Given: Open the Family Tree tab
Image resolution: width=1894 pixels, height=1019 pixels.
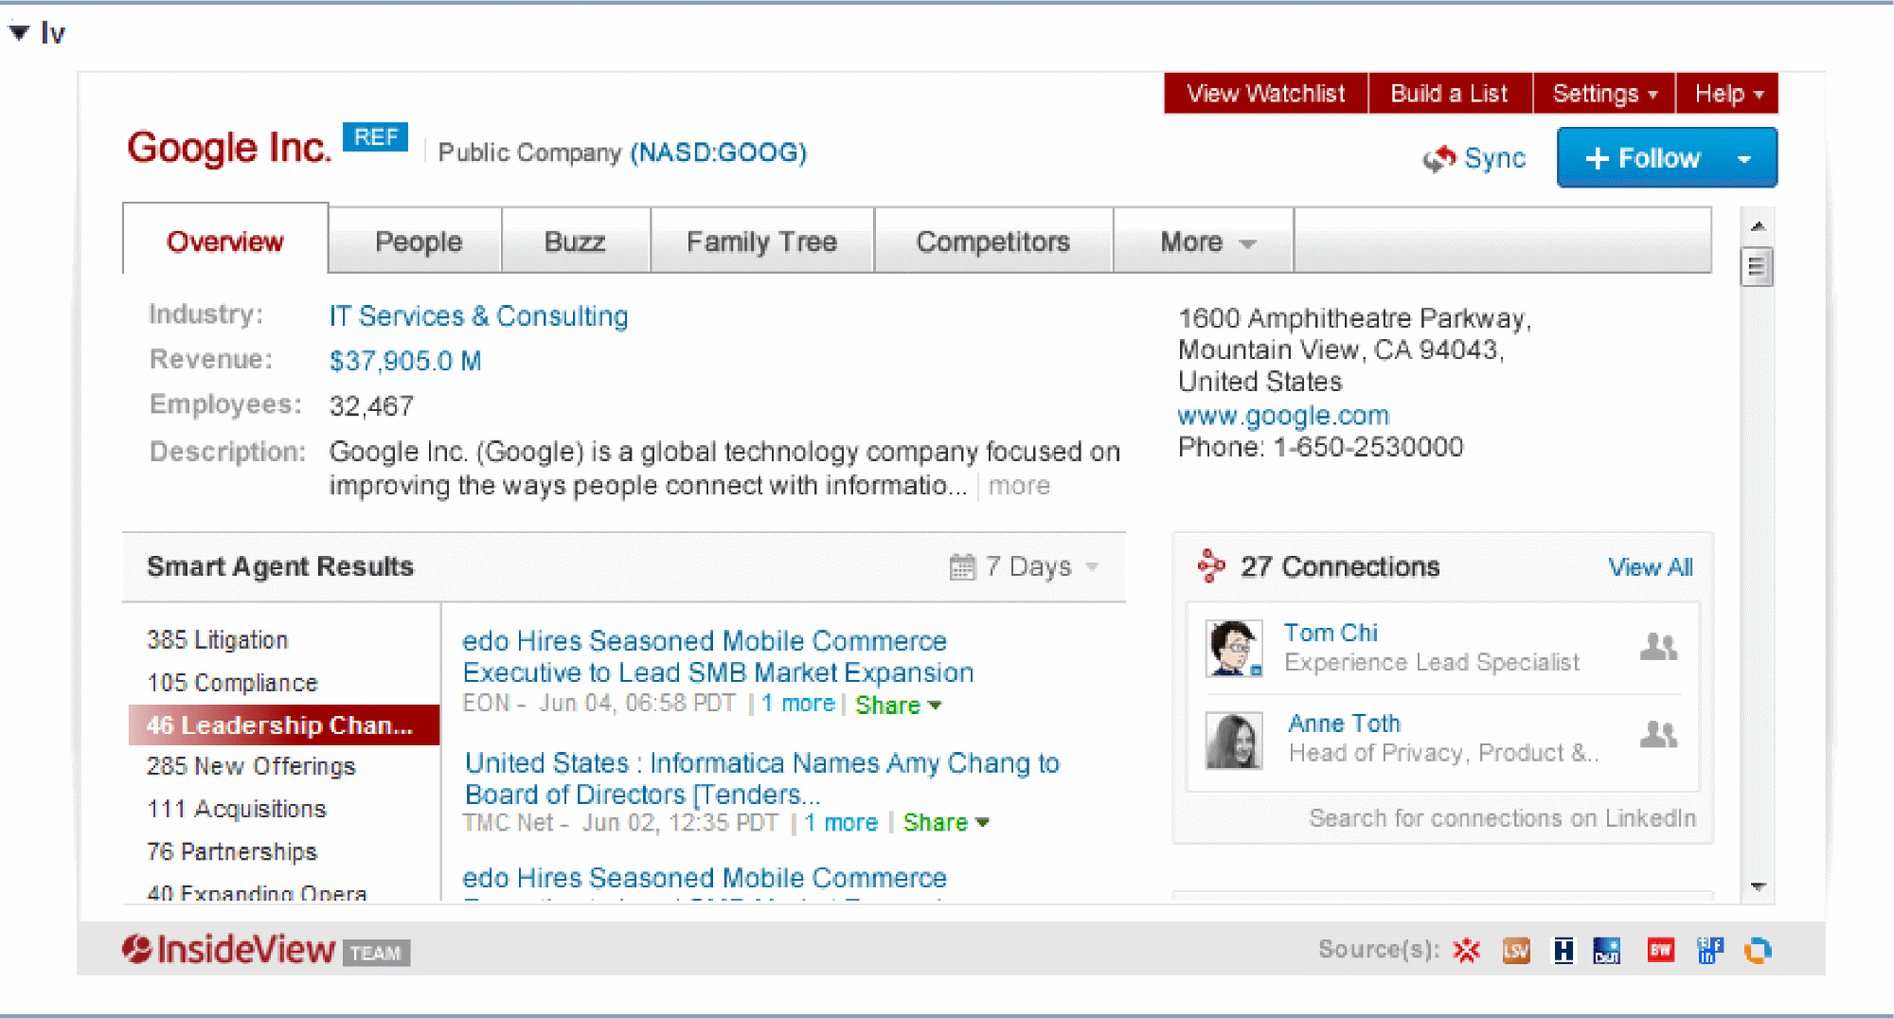Looking at the screenshot, I should click(762, 241).
